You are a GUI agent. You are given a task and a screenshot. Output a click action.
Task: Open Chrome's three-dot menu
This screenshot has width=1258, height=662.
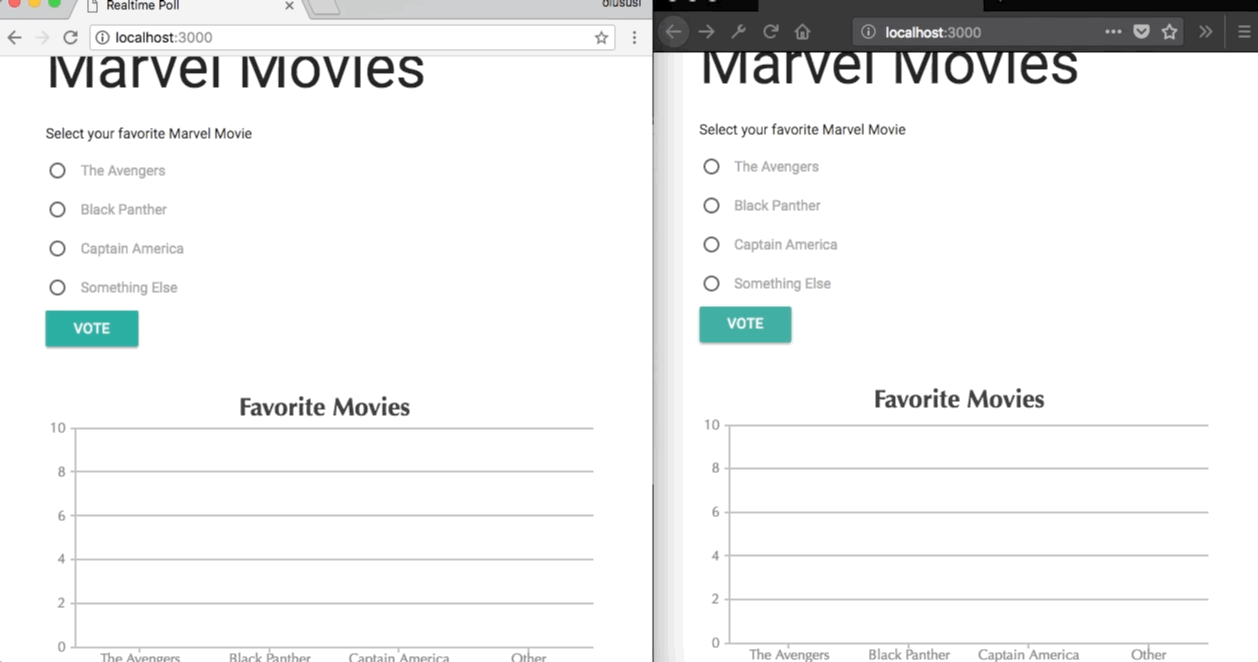point(634,38)
